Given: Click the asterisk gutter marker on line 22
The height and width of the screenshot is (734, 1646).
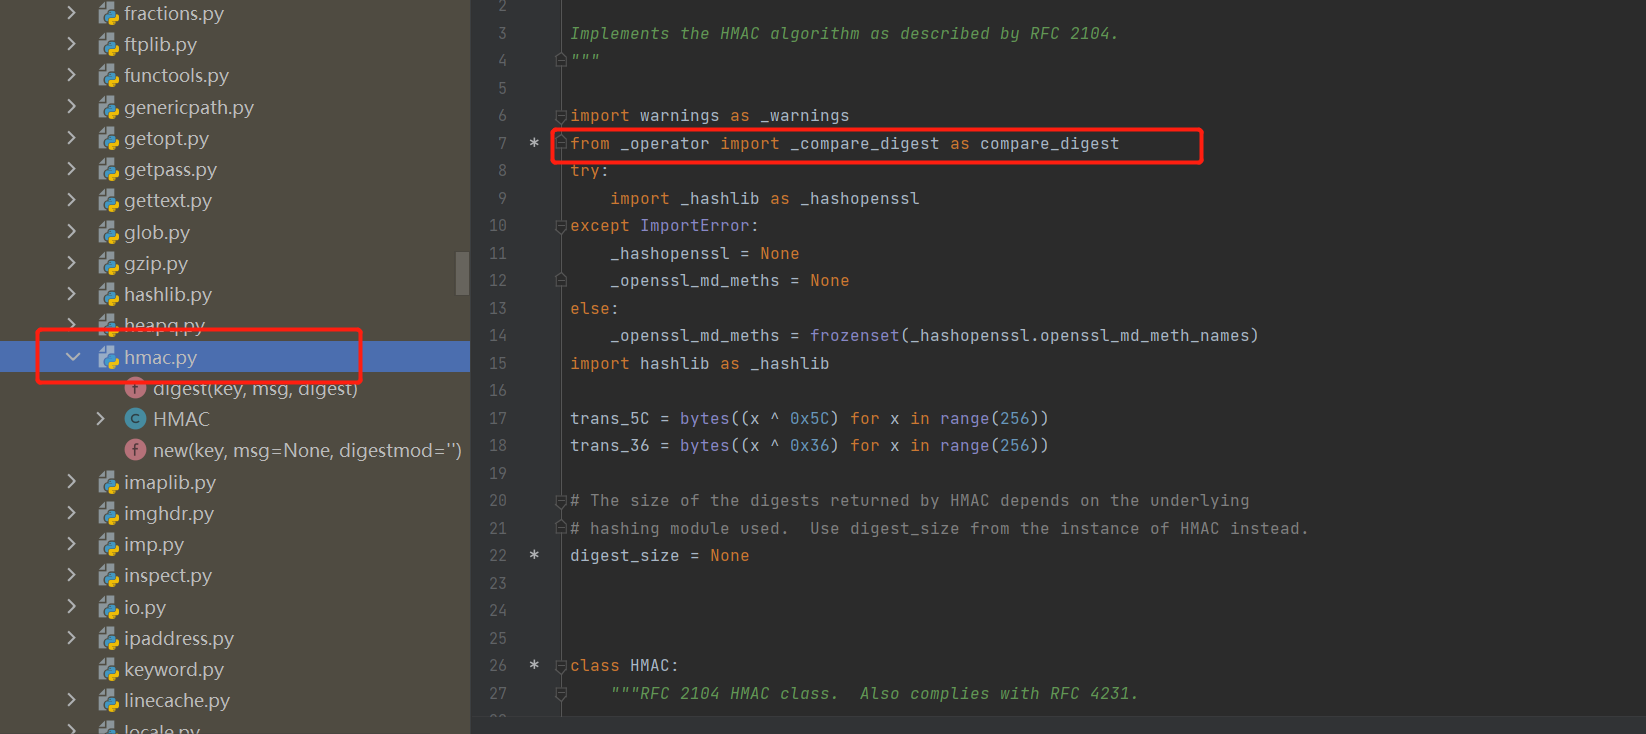Looking at the screenshot, I should pyautogui.click(x=534, y=556).
